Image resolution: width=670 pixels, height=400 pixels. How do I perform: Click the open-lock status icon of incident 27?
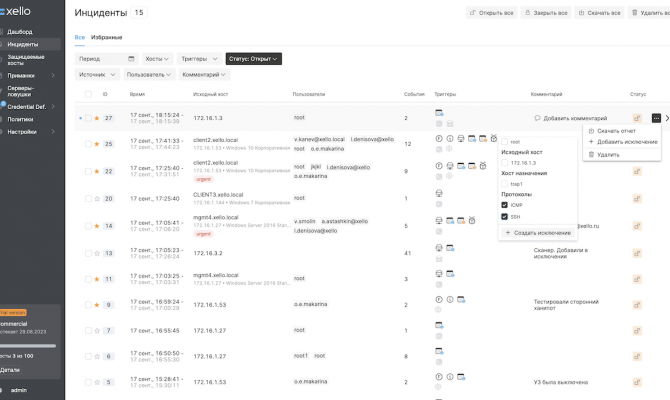tap(637, 118)
